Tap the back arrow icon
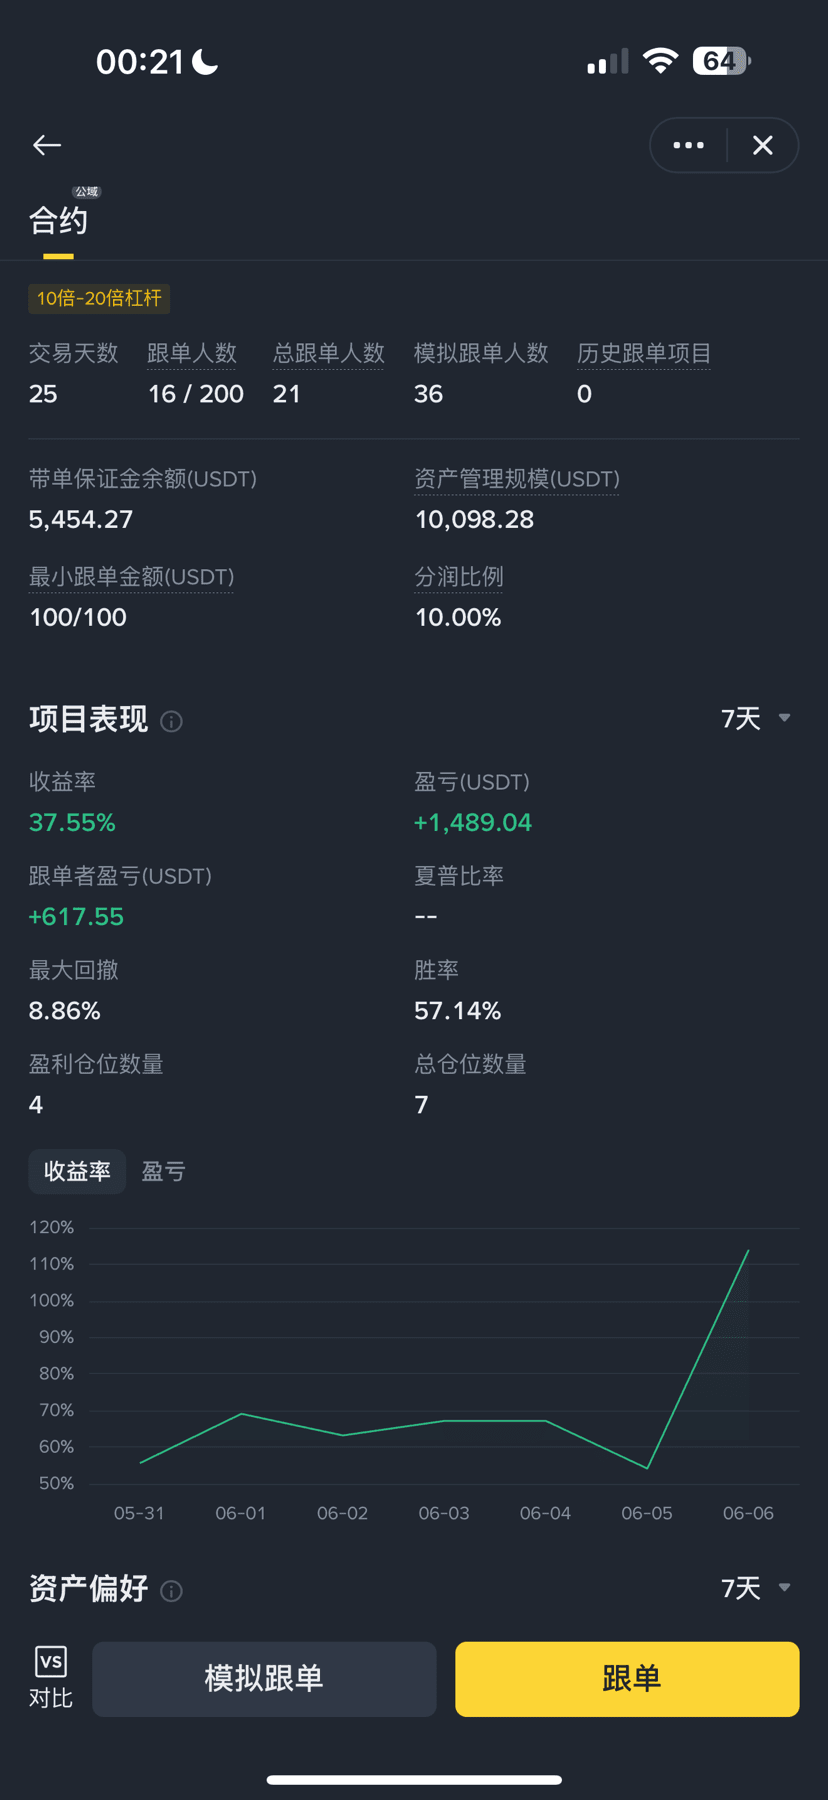 (47, 145)
